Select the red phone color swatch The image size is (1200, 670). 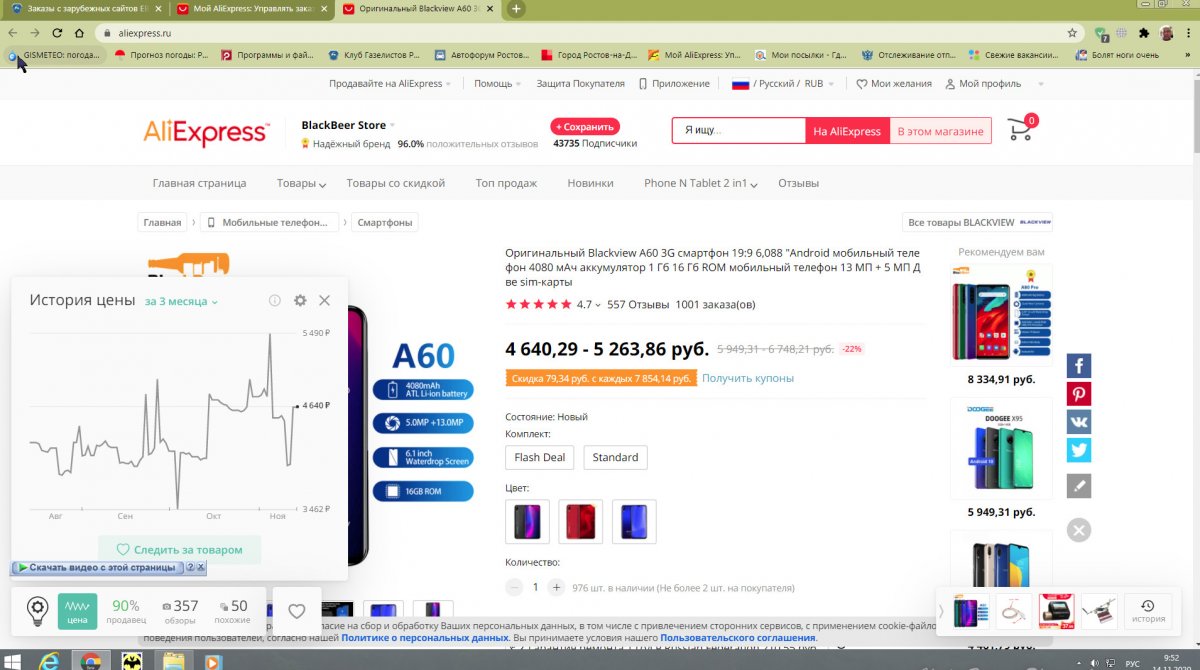point(581,521)
